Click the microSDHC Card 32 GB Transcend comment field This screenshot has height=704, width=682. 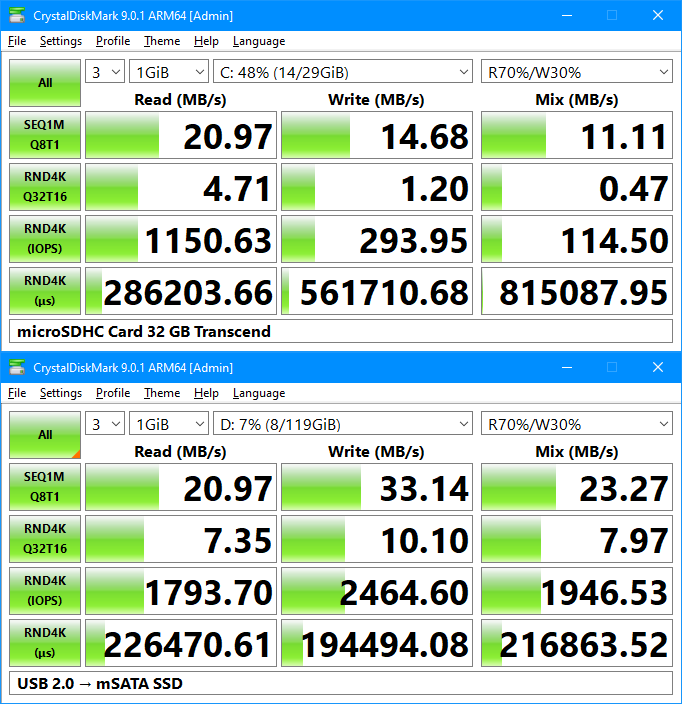340,331
